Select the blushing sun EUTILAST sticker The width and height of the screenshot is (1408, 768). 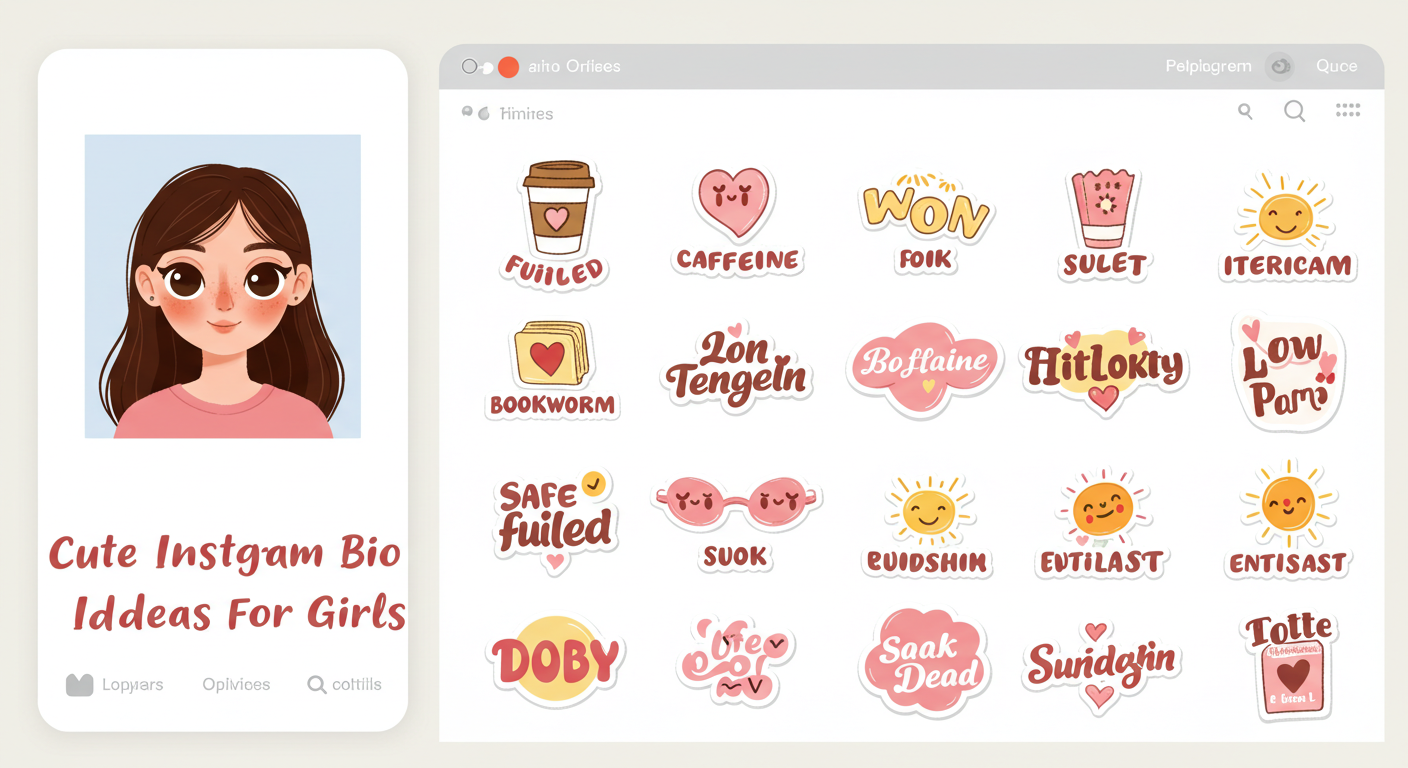click(1104, 522)
